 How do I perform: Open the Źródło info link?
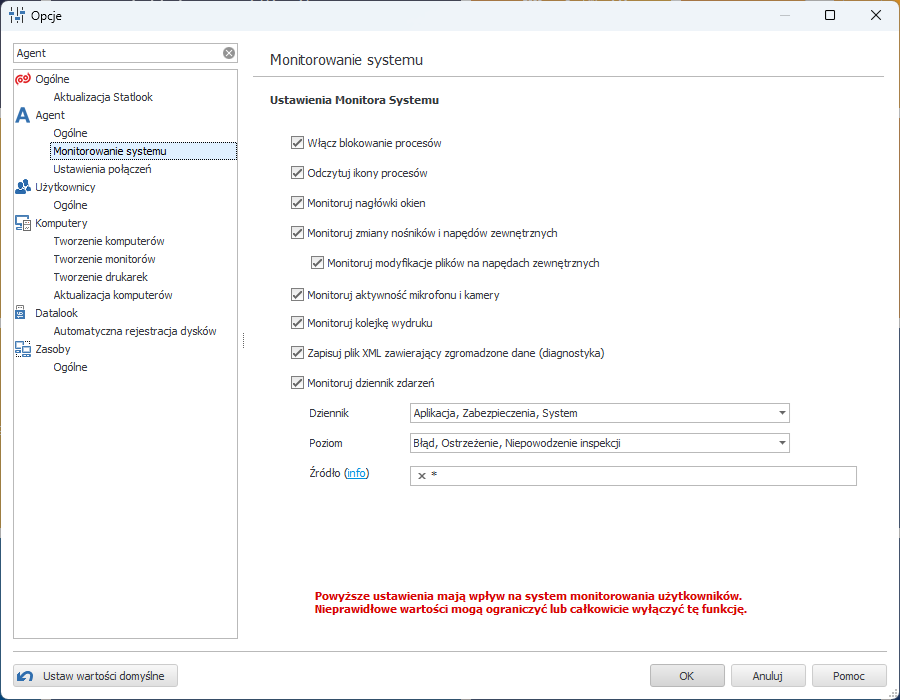point(356,473)
